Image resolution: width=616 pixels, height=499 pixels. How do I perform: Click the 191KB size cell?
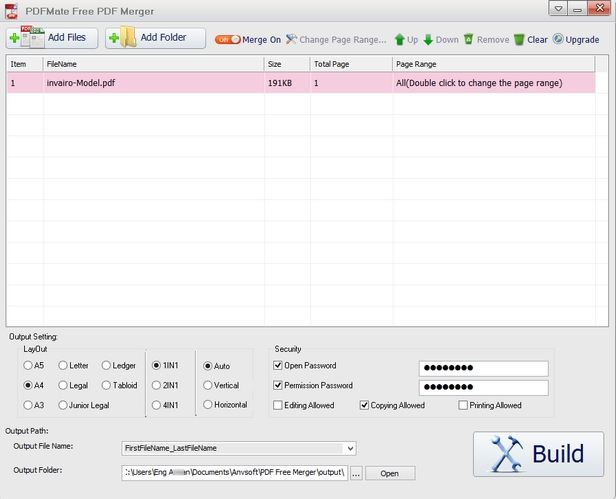(x=287, y=83)
